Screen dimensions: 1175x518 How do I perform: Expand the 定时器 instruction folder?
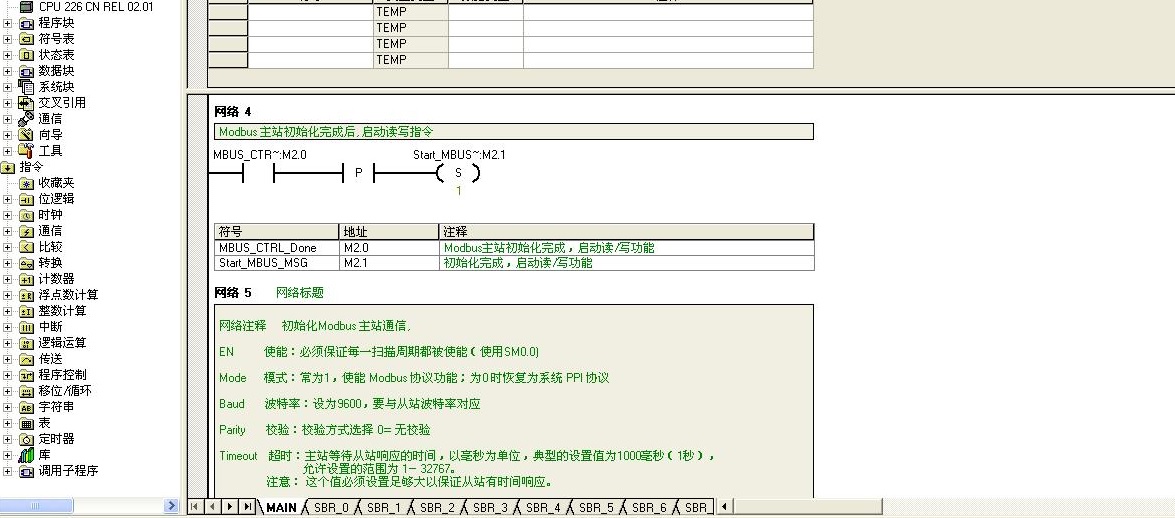point(7,439)
